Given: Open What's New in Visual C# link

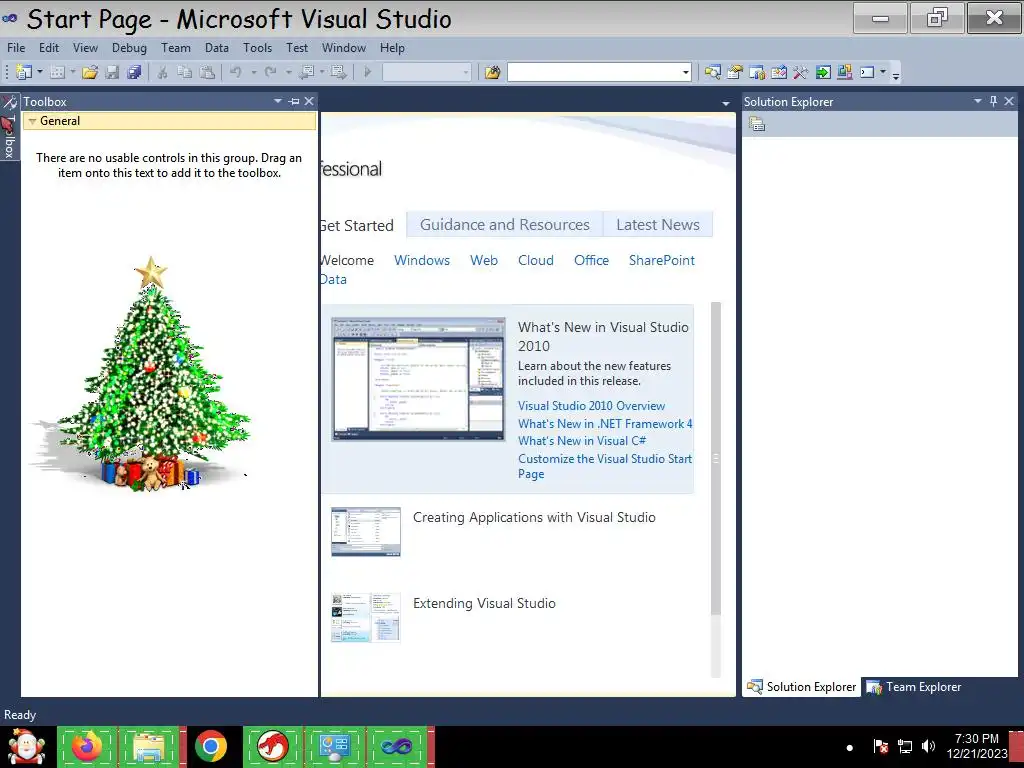Looking at the screenshot, I should click(x=582, y=441).
